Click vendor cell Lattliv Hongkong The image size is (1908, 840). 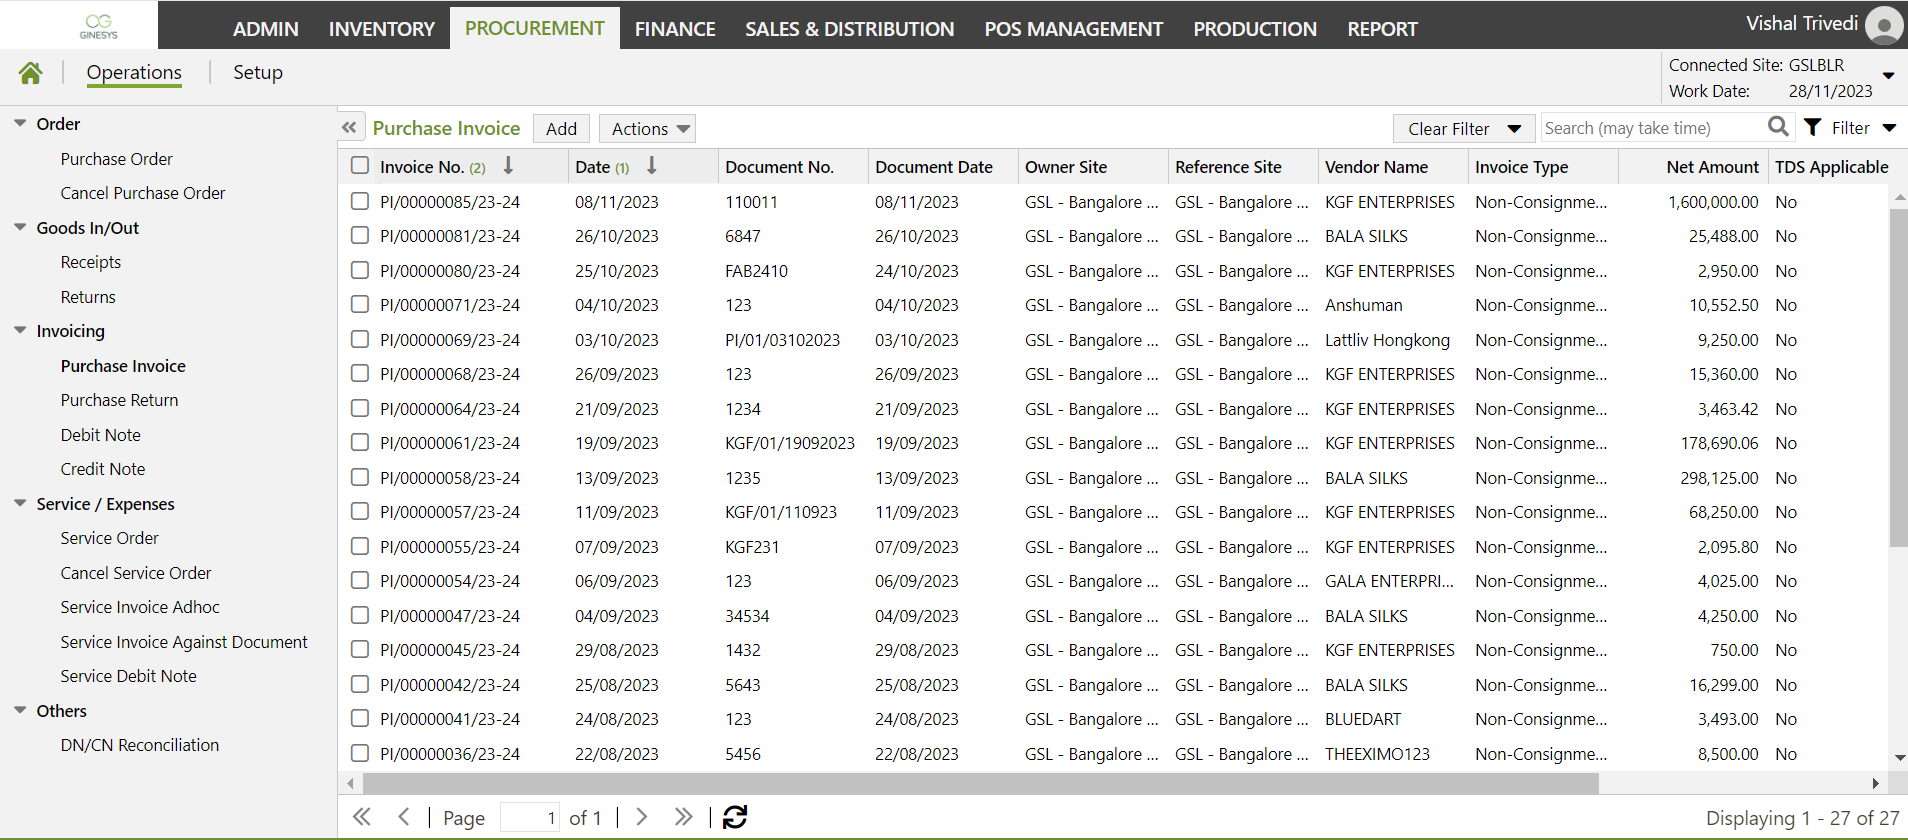[x=1387, y=340]
